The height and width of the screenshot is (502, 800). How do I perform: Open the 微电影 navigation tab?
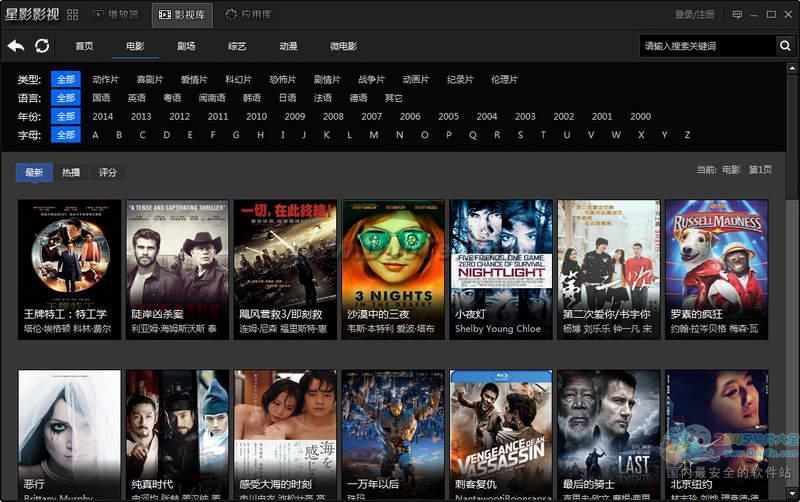(343, 46)
